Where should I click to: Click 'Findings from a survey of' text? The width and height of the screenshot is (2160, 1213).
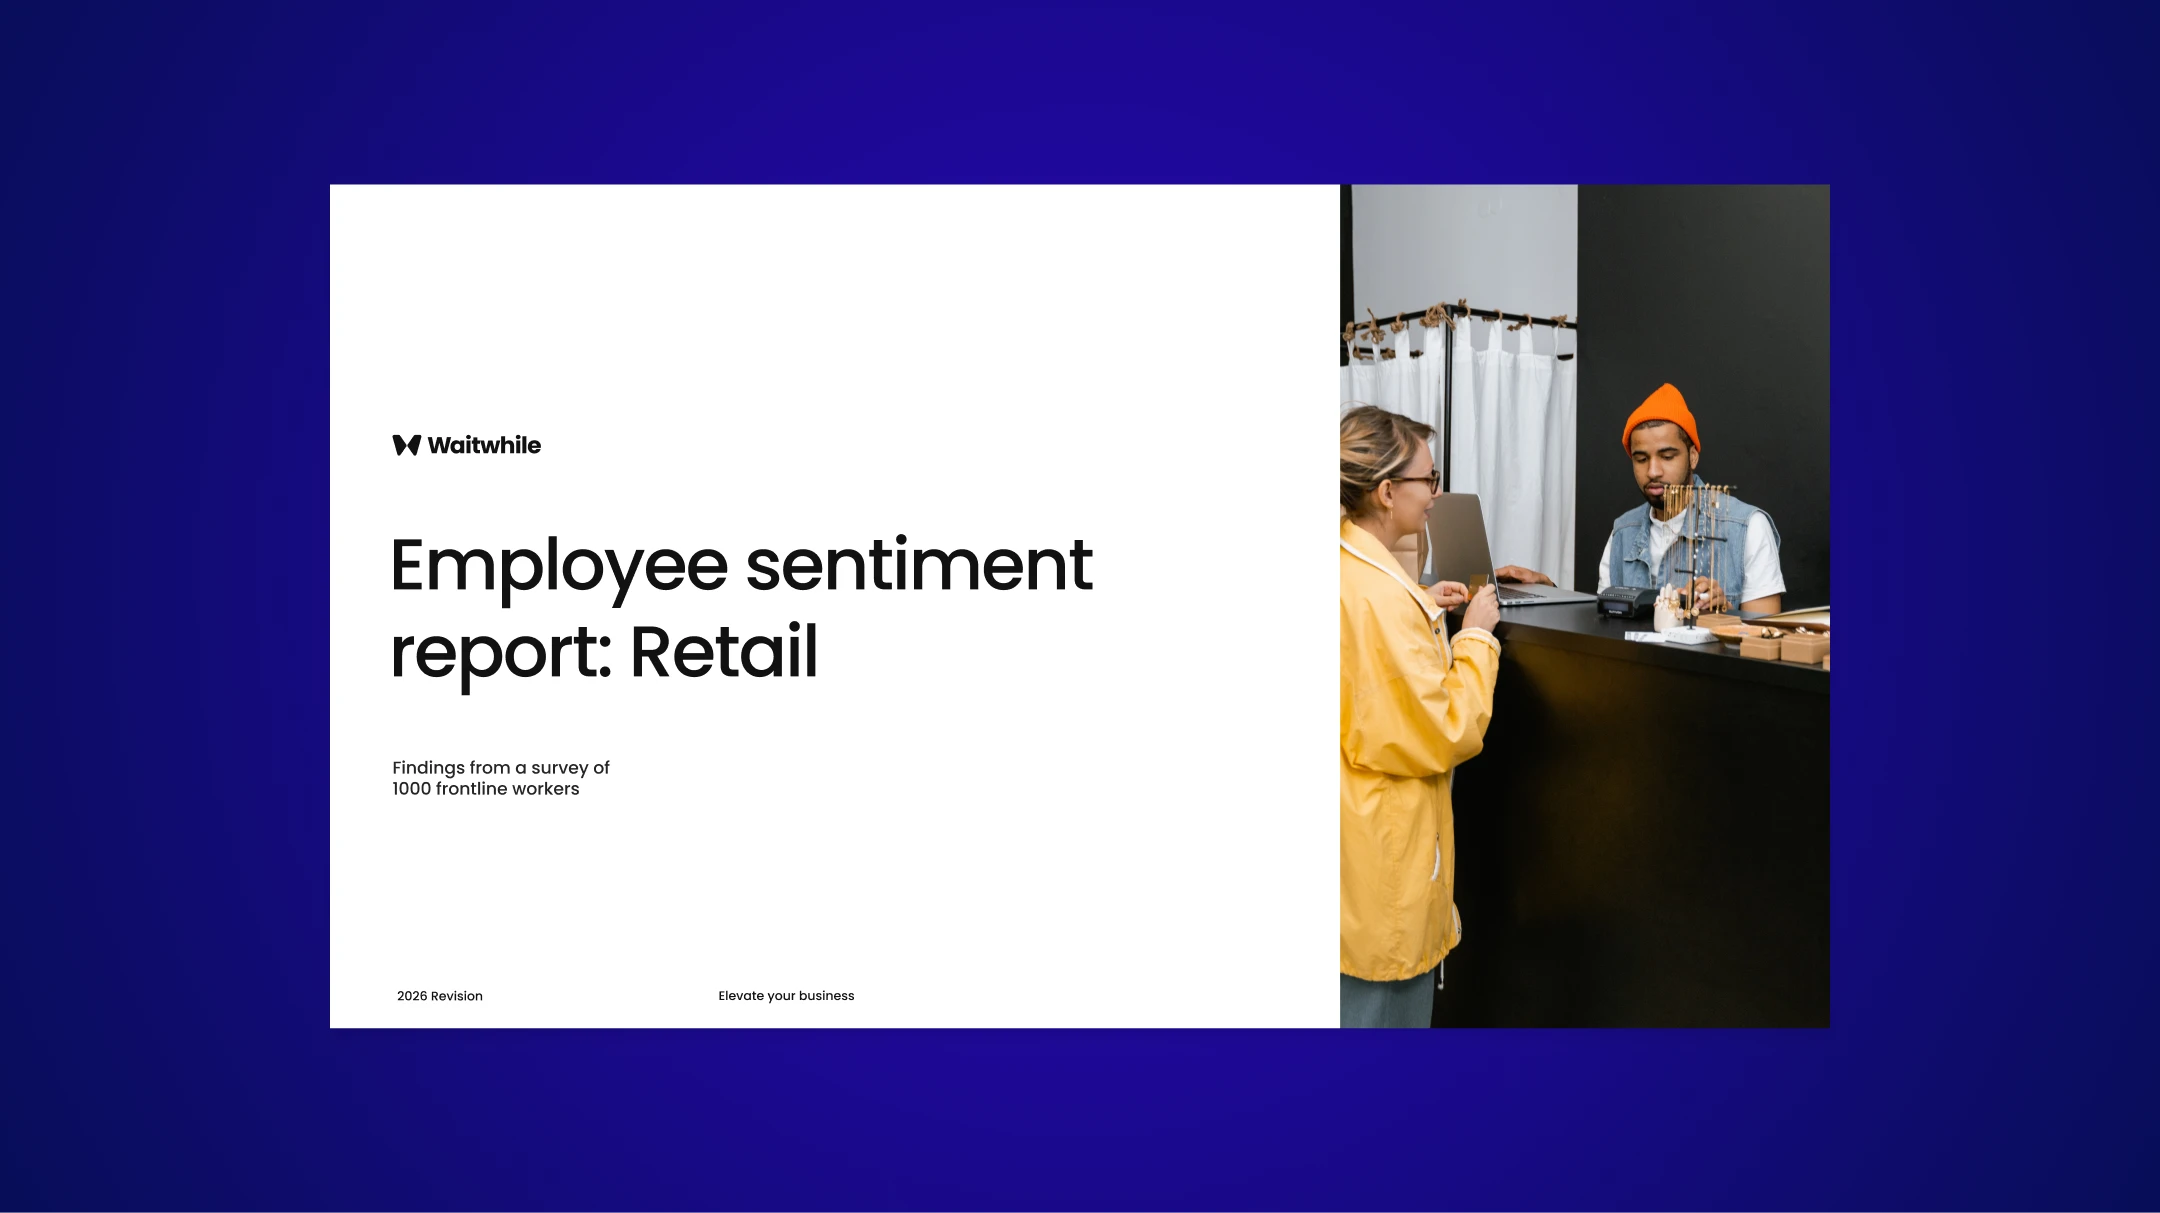coord(500,767)
